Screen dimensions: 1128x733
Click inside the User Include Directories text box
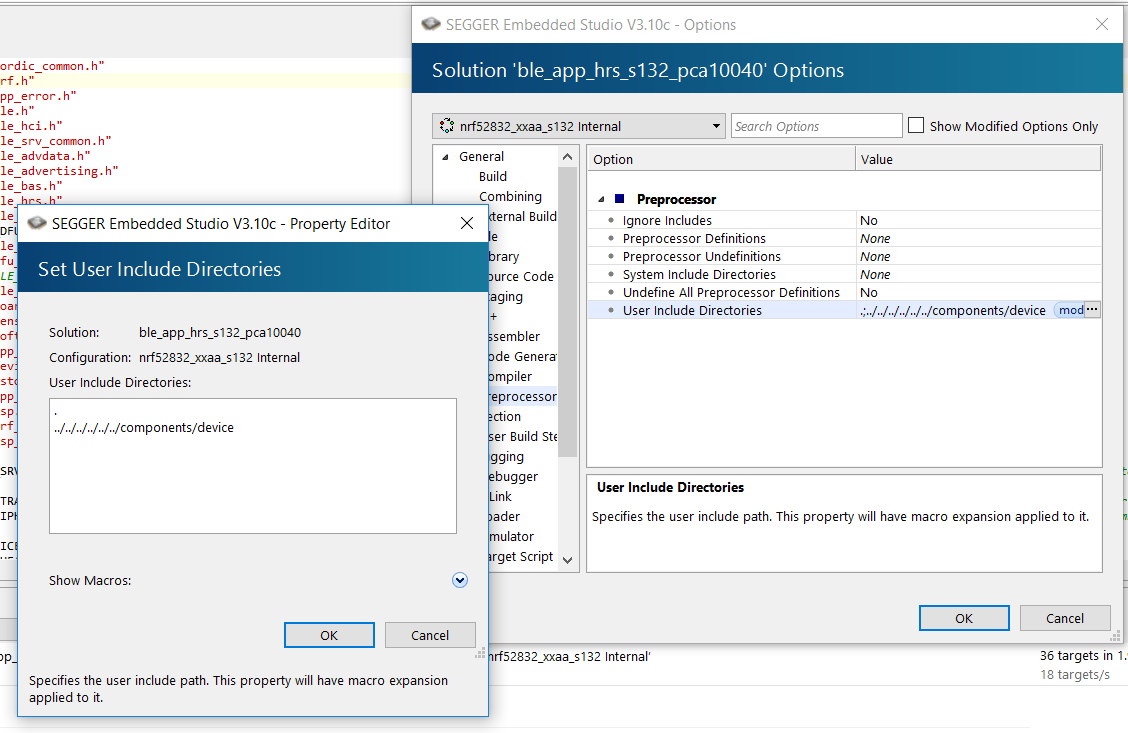[253, 466]
